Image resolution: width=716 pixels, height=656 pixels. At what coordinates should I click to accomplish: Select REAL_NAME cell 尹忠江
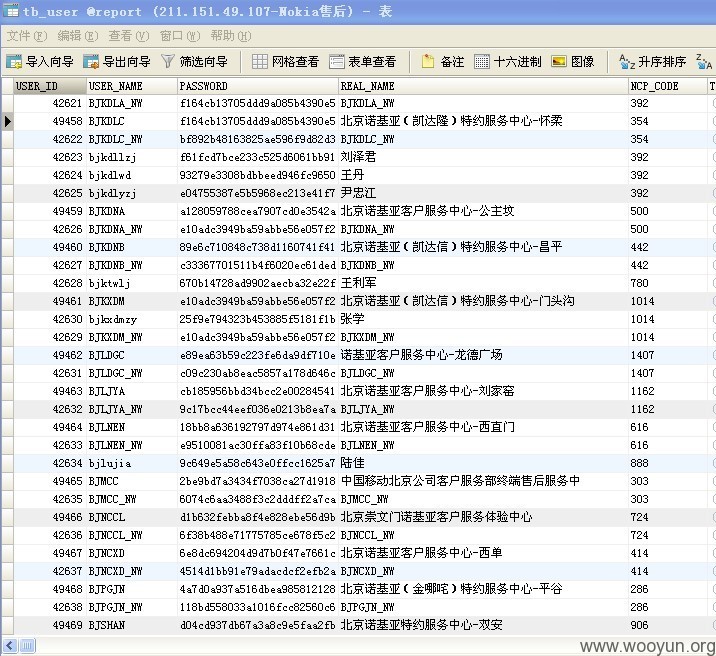(x=483, y=193)
